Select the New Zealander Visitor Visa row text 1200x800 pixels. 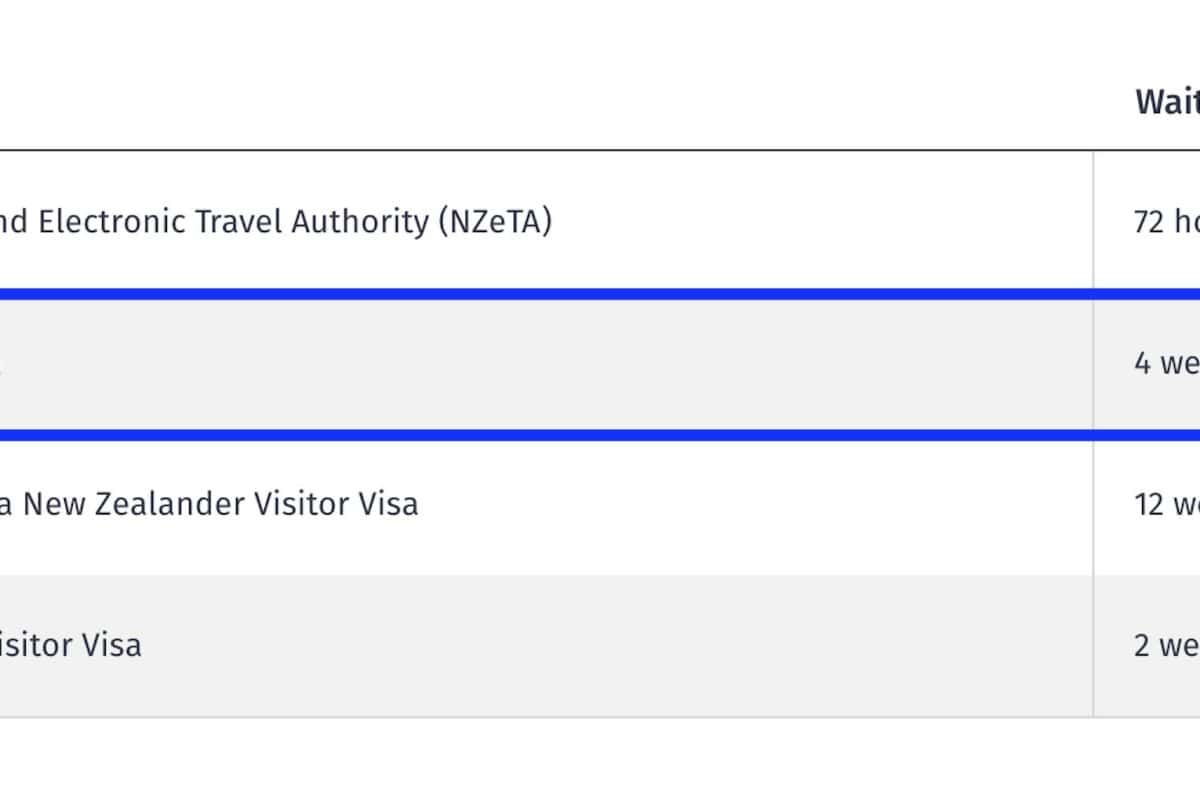pos(208,504)
